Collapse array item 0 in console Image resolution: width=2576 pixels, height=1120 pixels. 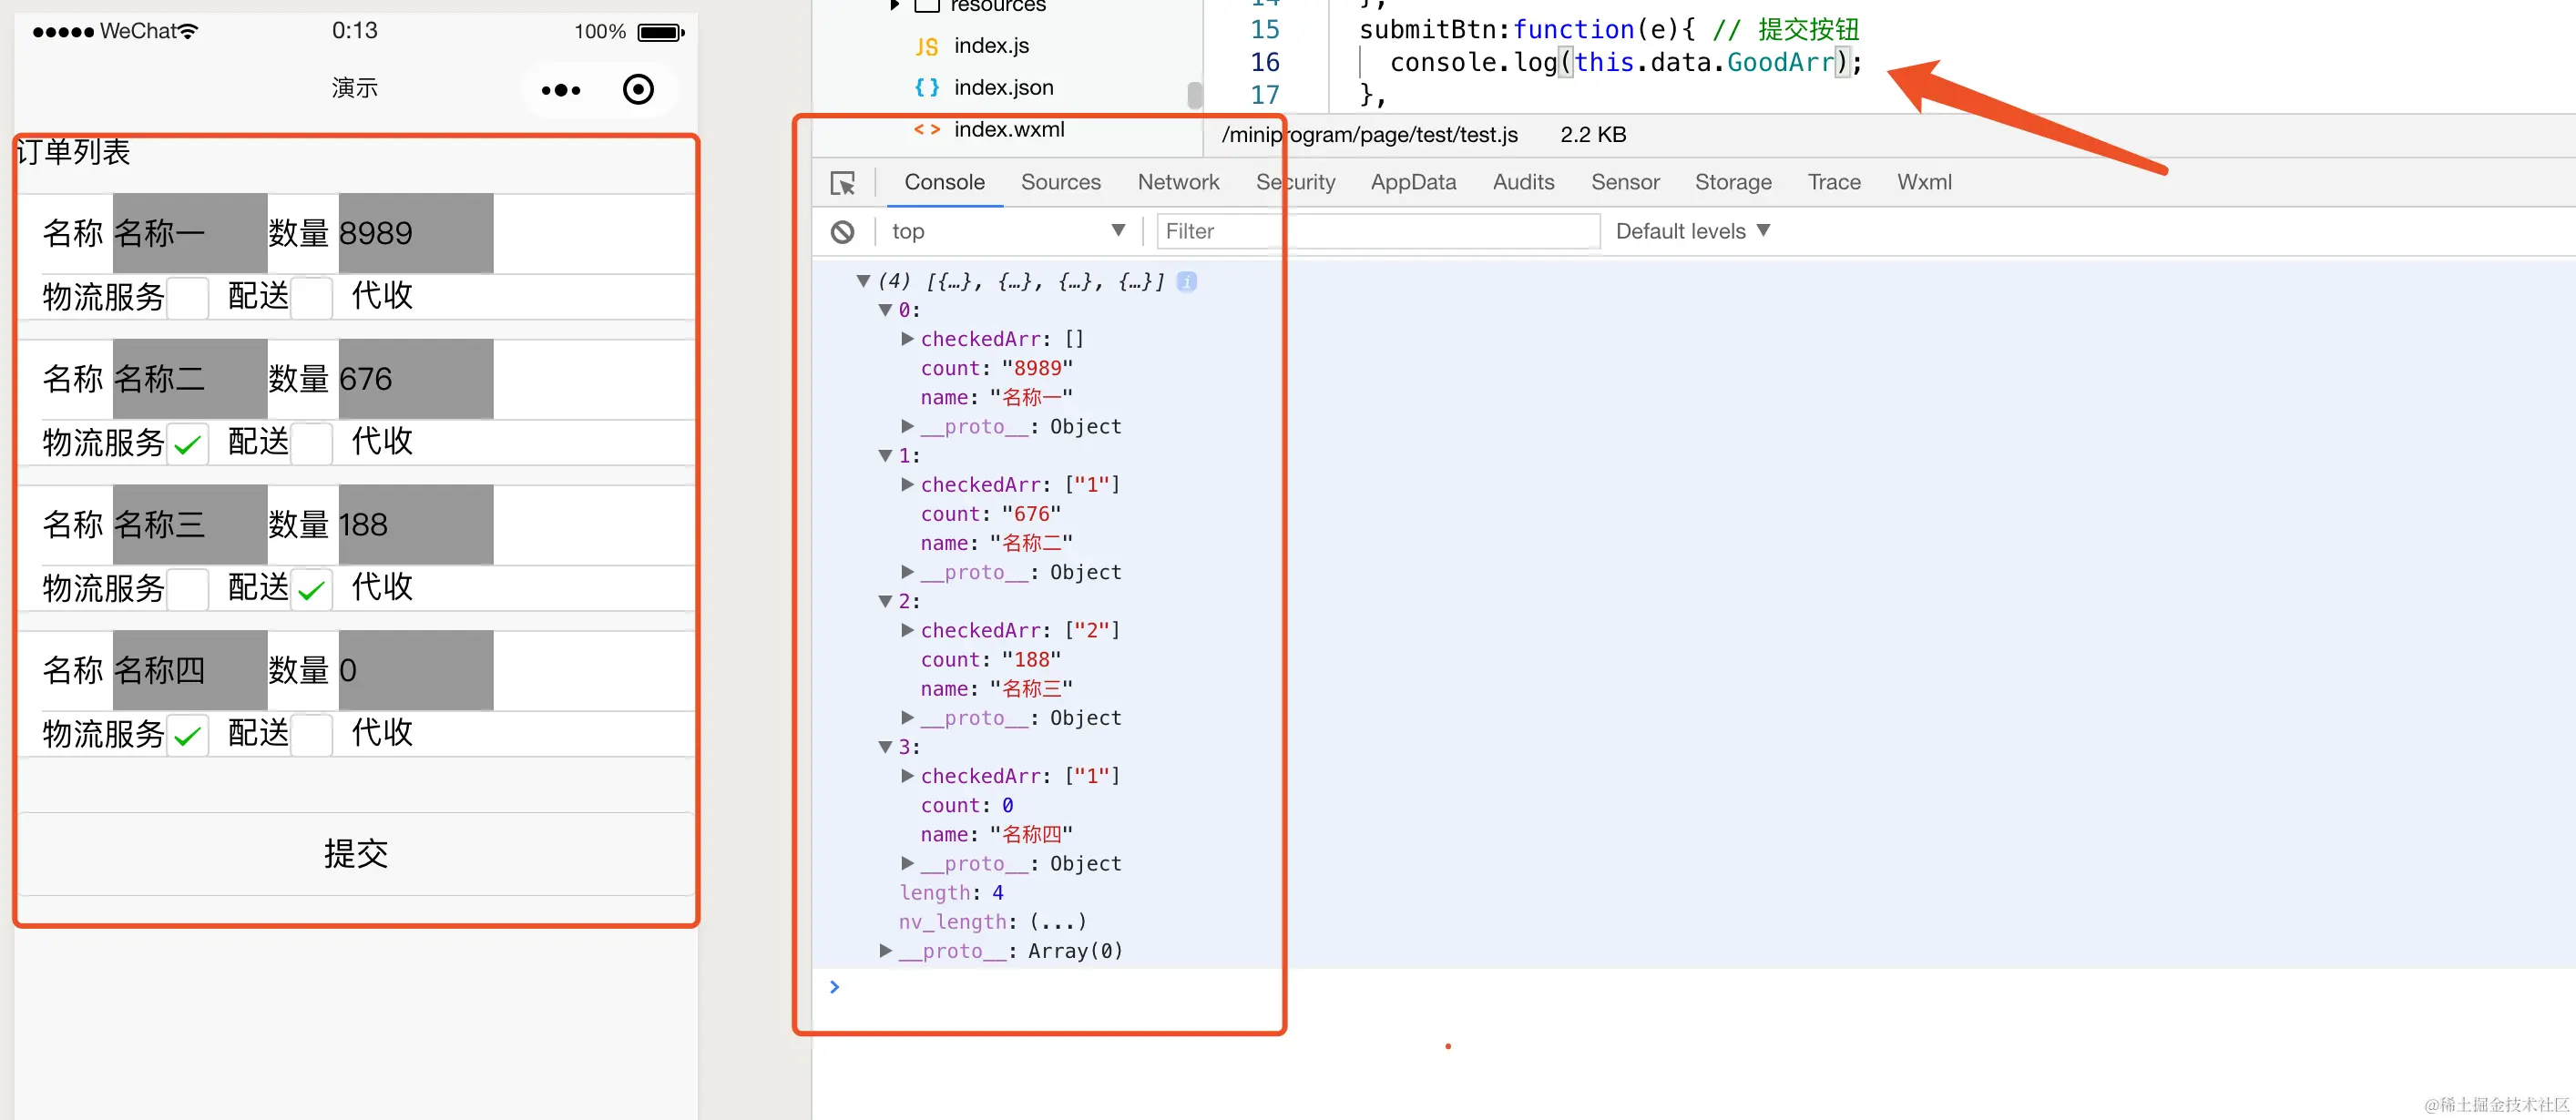pyautogui.click(x=885, y=311)
